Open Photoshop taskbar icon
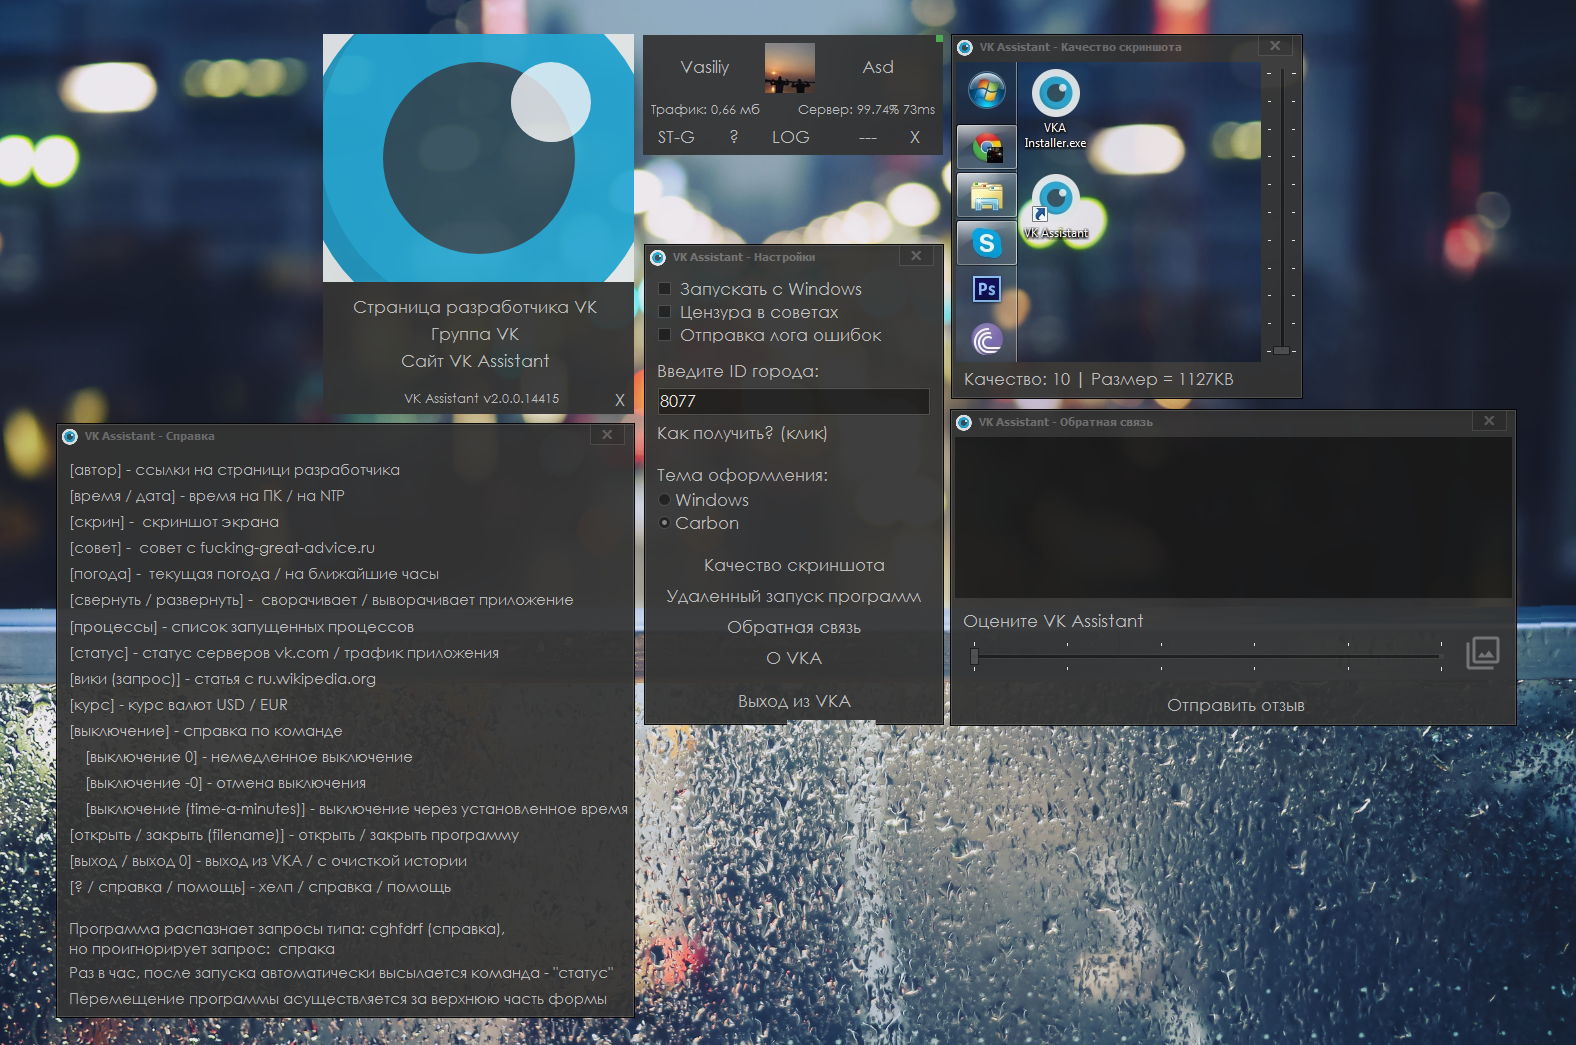This screenshot has width=1576, height=1045. click(x=987, y=289)
